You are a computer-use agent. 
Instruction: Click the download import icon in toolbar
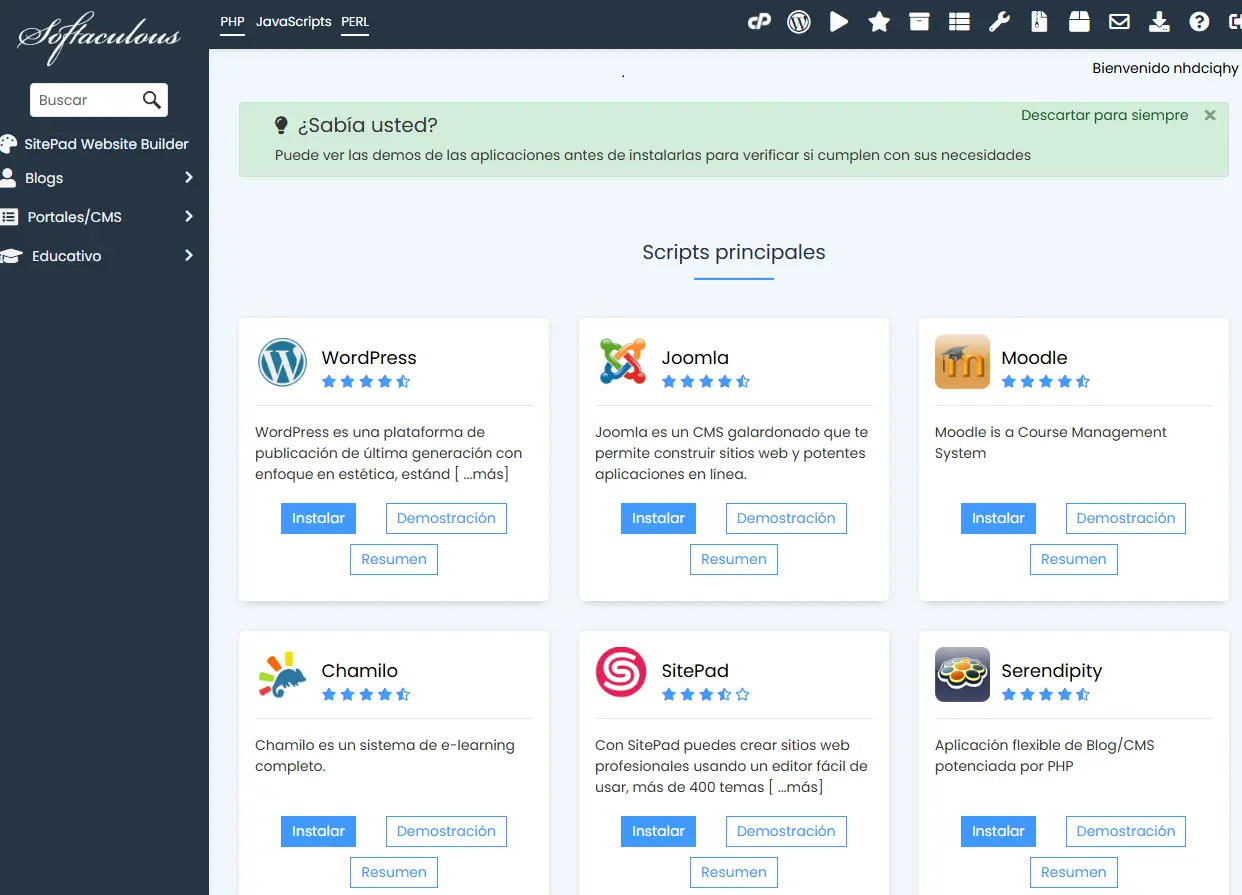tap(1159, 21)
